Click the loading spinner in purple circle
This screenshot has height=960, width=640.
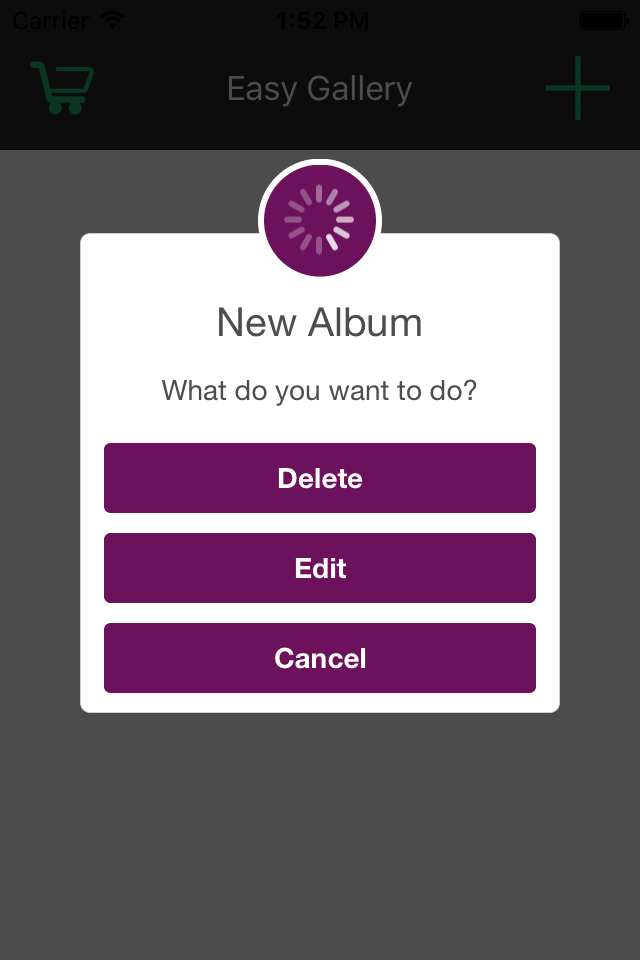[320, 220]
